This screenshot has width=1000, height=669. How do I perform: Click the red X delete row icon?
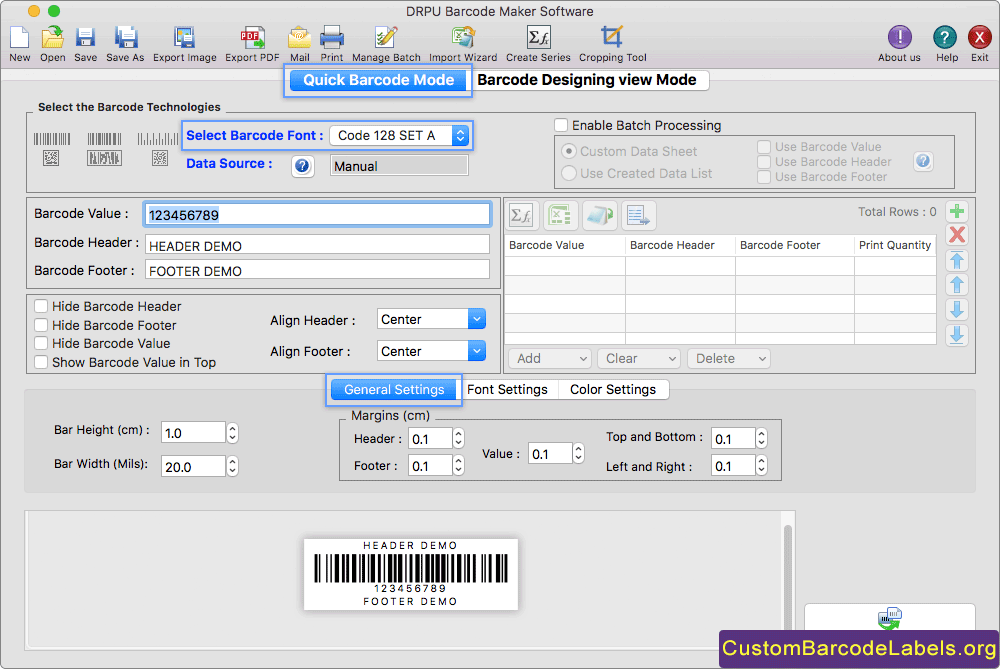(x=957, y=235)
